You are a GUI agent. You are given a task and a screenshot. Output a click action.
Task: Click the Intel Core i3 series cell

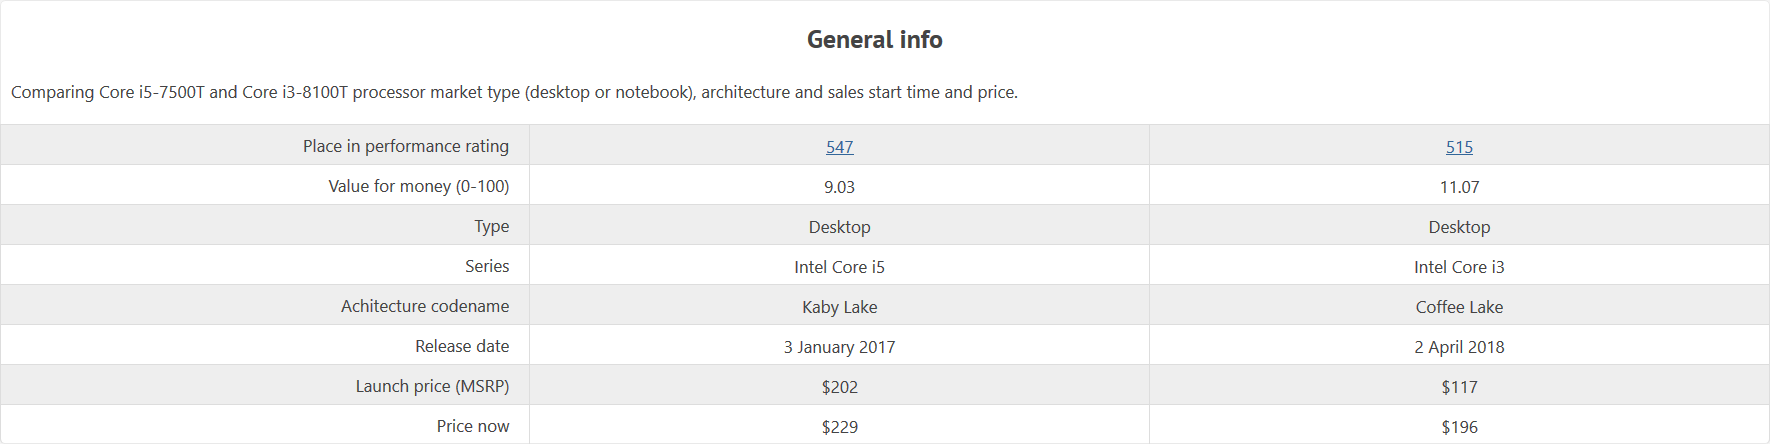click(1459, 267)
